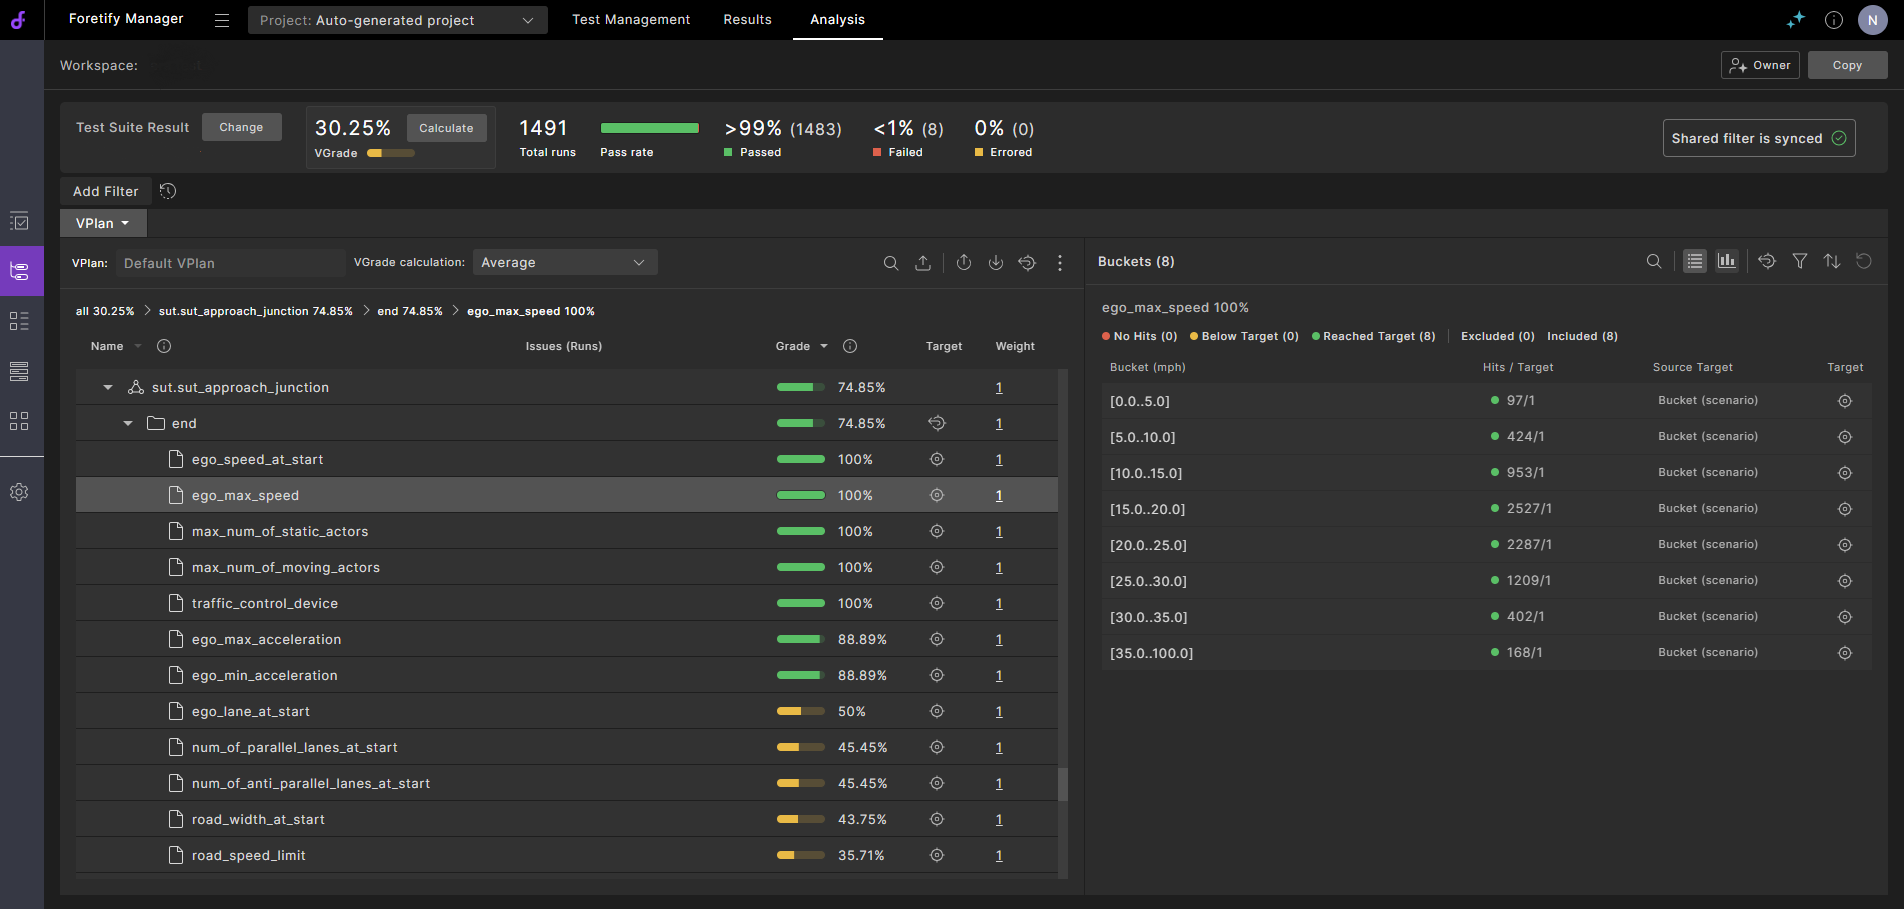Image resolution: width=1904 pixels, height=909 pixels.
Task: Click the search icon in VPlan toolbar
Action: (x=890, y=263)
